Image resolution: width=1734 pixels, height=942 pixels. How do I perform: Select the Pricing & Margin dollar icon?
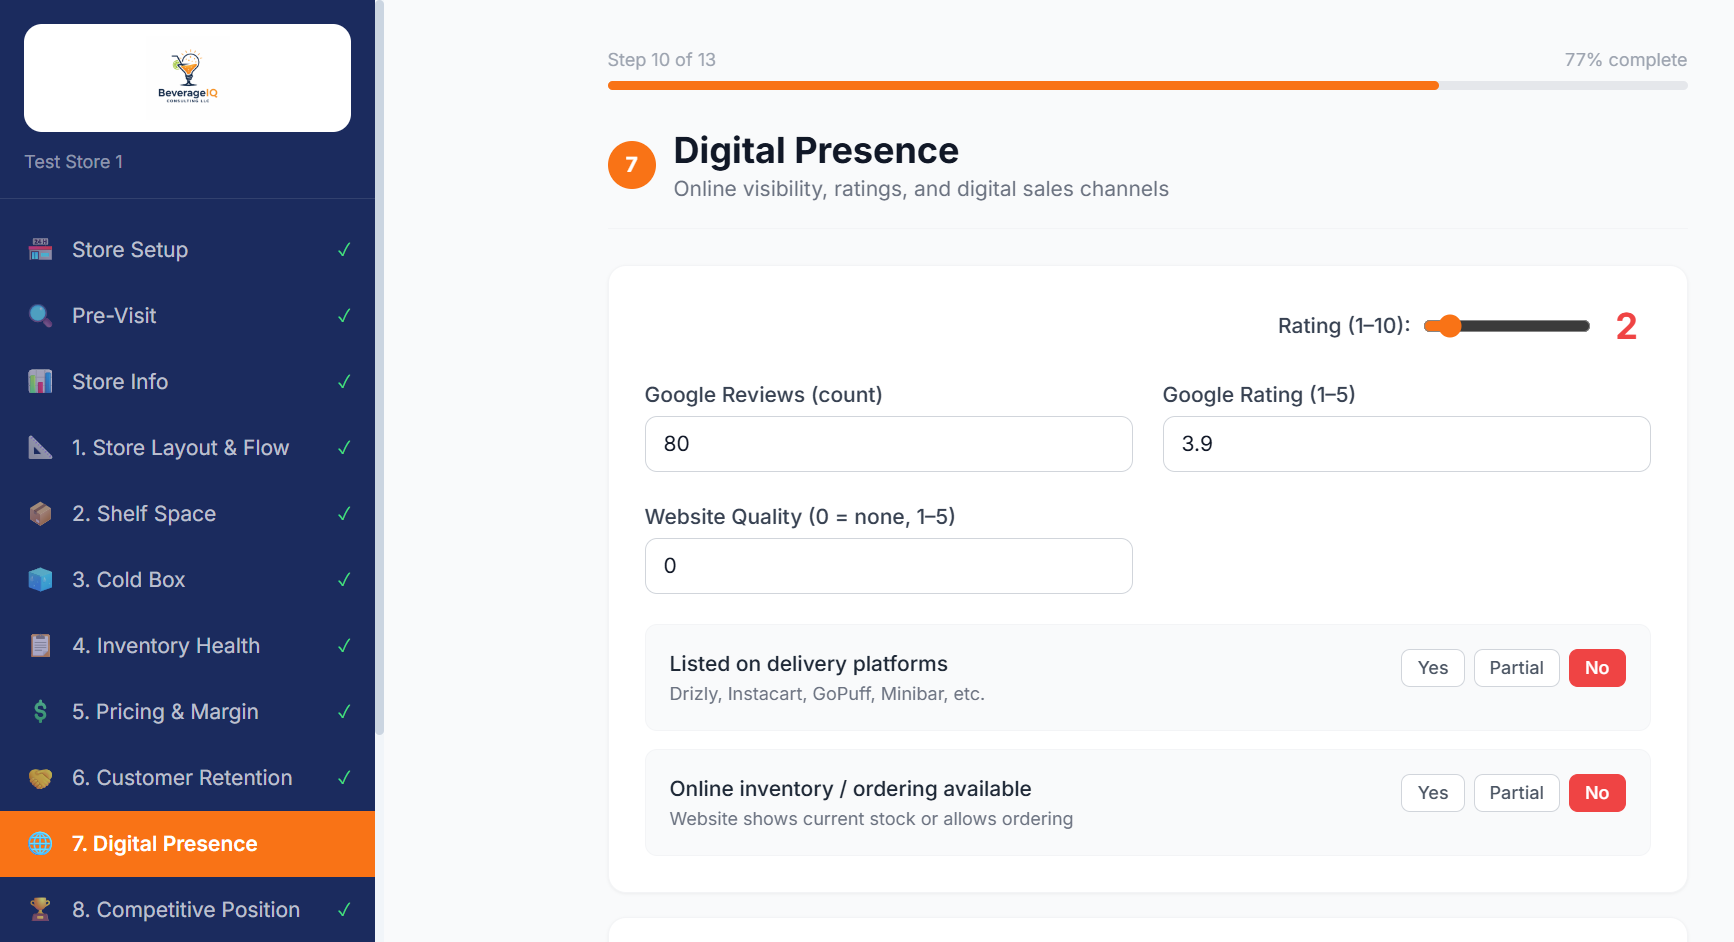click(40, 711)
